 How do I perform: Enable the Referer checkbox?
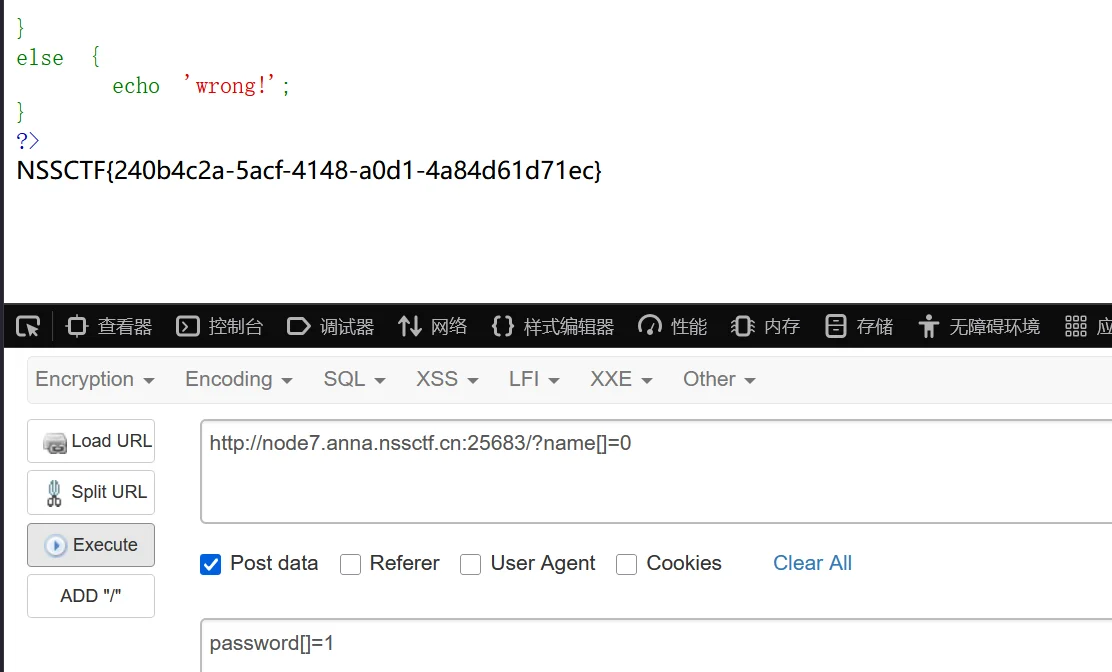350,564
